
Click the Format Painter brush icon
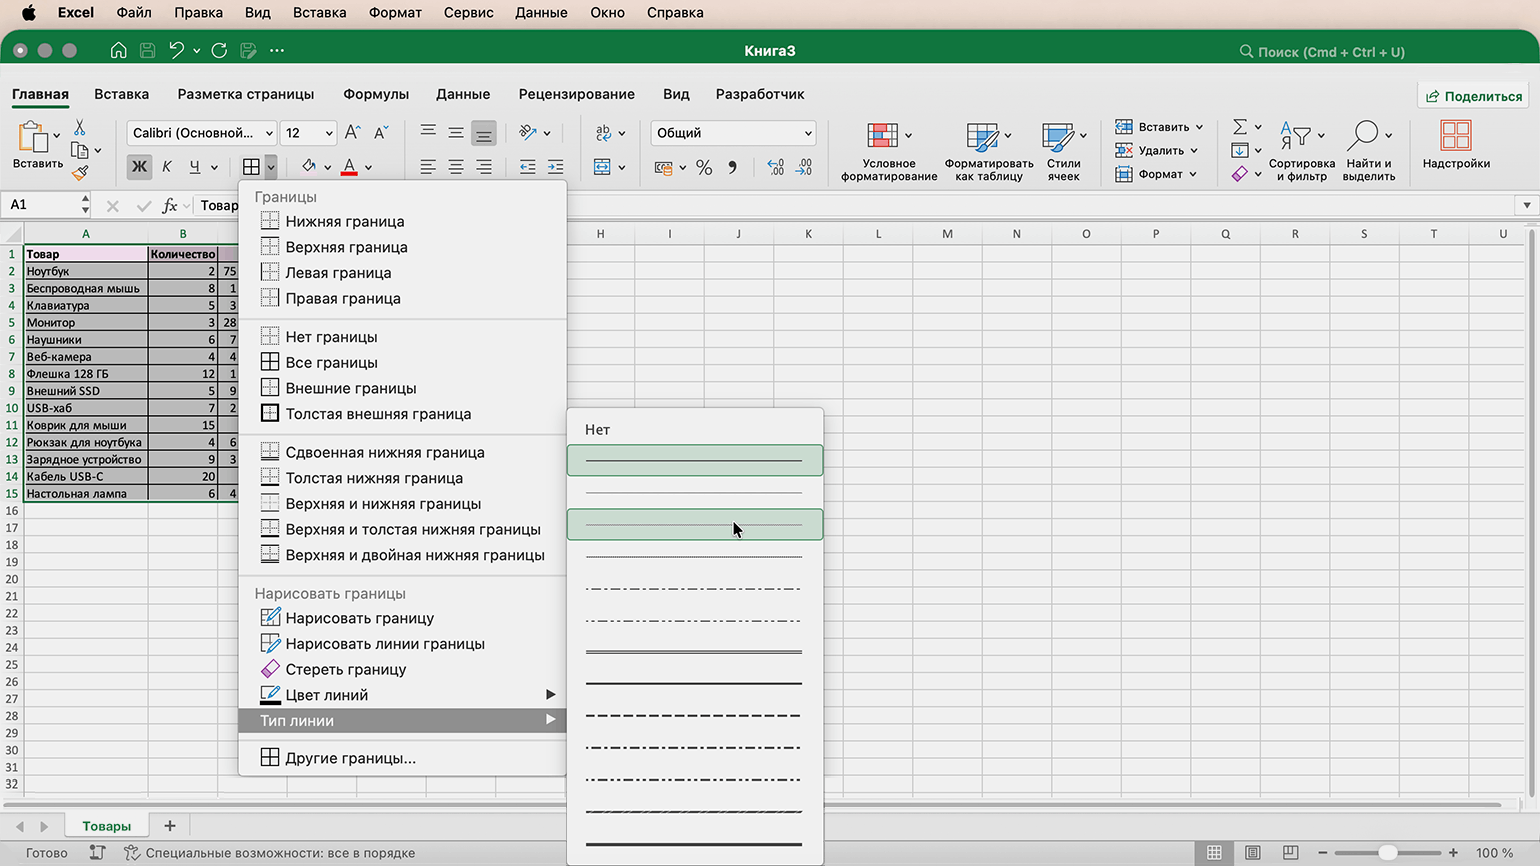point(80,173)
